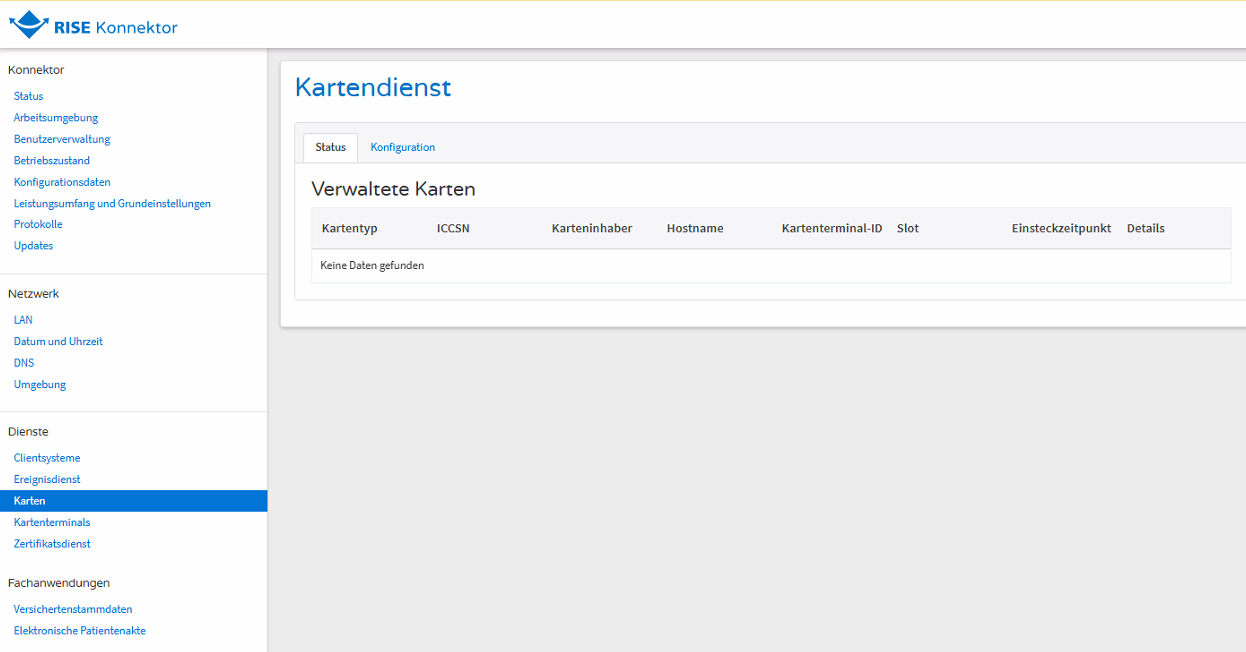Open Umgebung under Netzwerk
This screenshot has height=652, width=1246.
[x=40, y=384]
